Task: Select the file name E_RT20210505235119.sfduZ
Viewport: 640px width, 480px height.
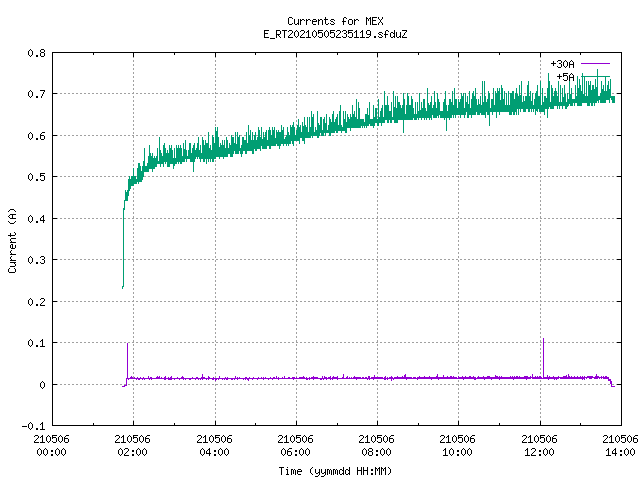Action: click(x=335, y=34)
